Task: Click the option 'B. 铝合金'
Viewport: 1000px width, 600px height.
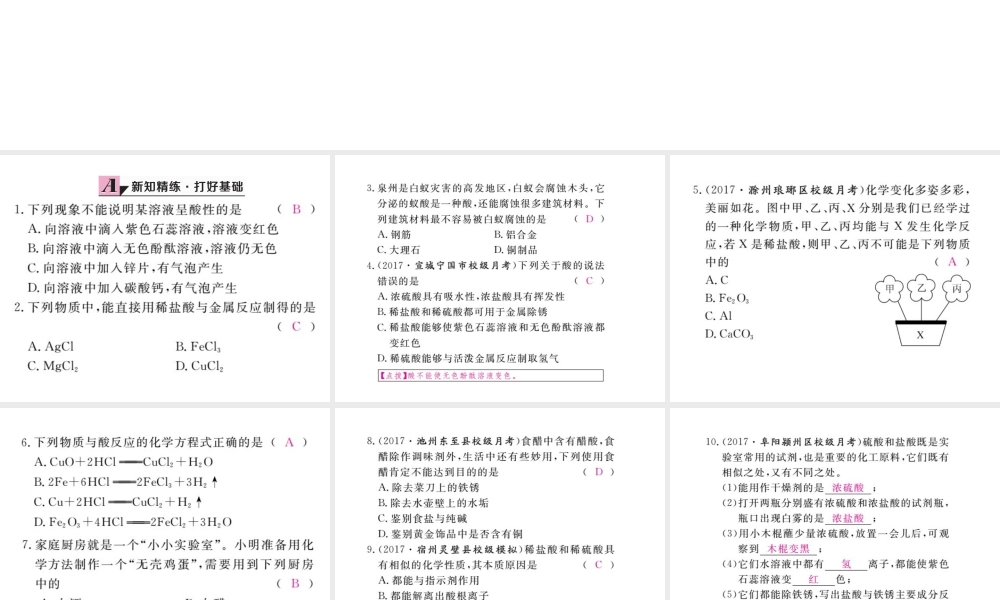Action: click(x=515, y=234)
